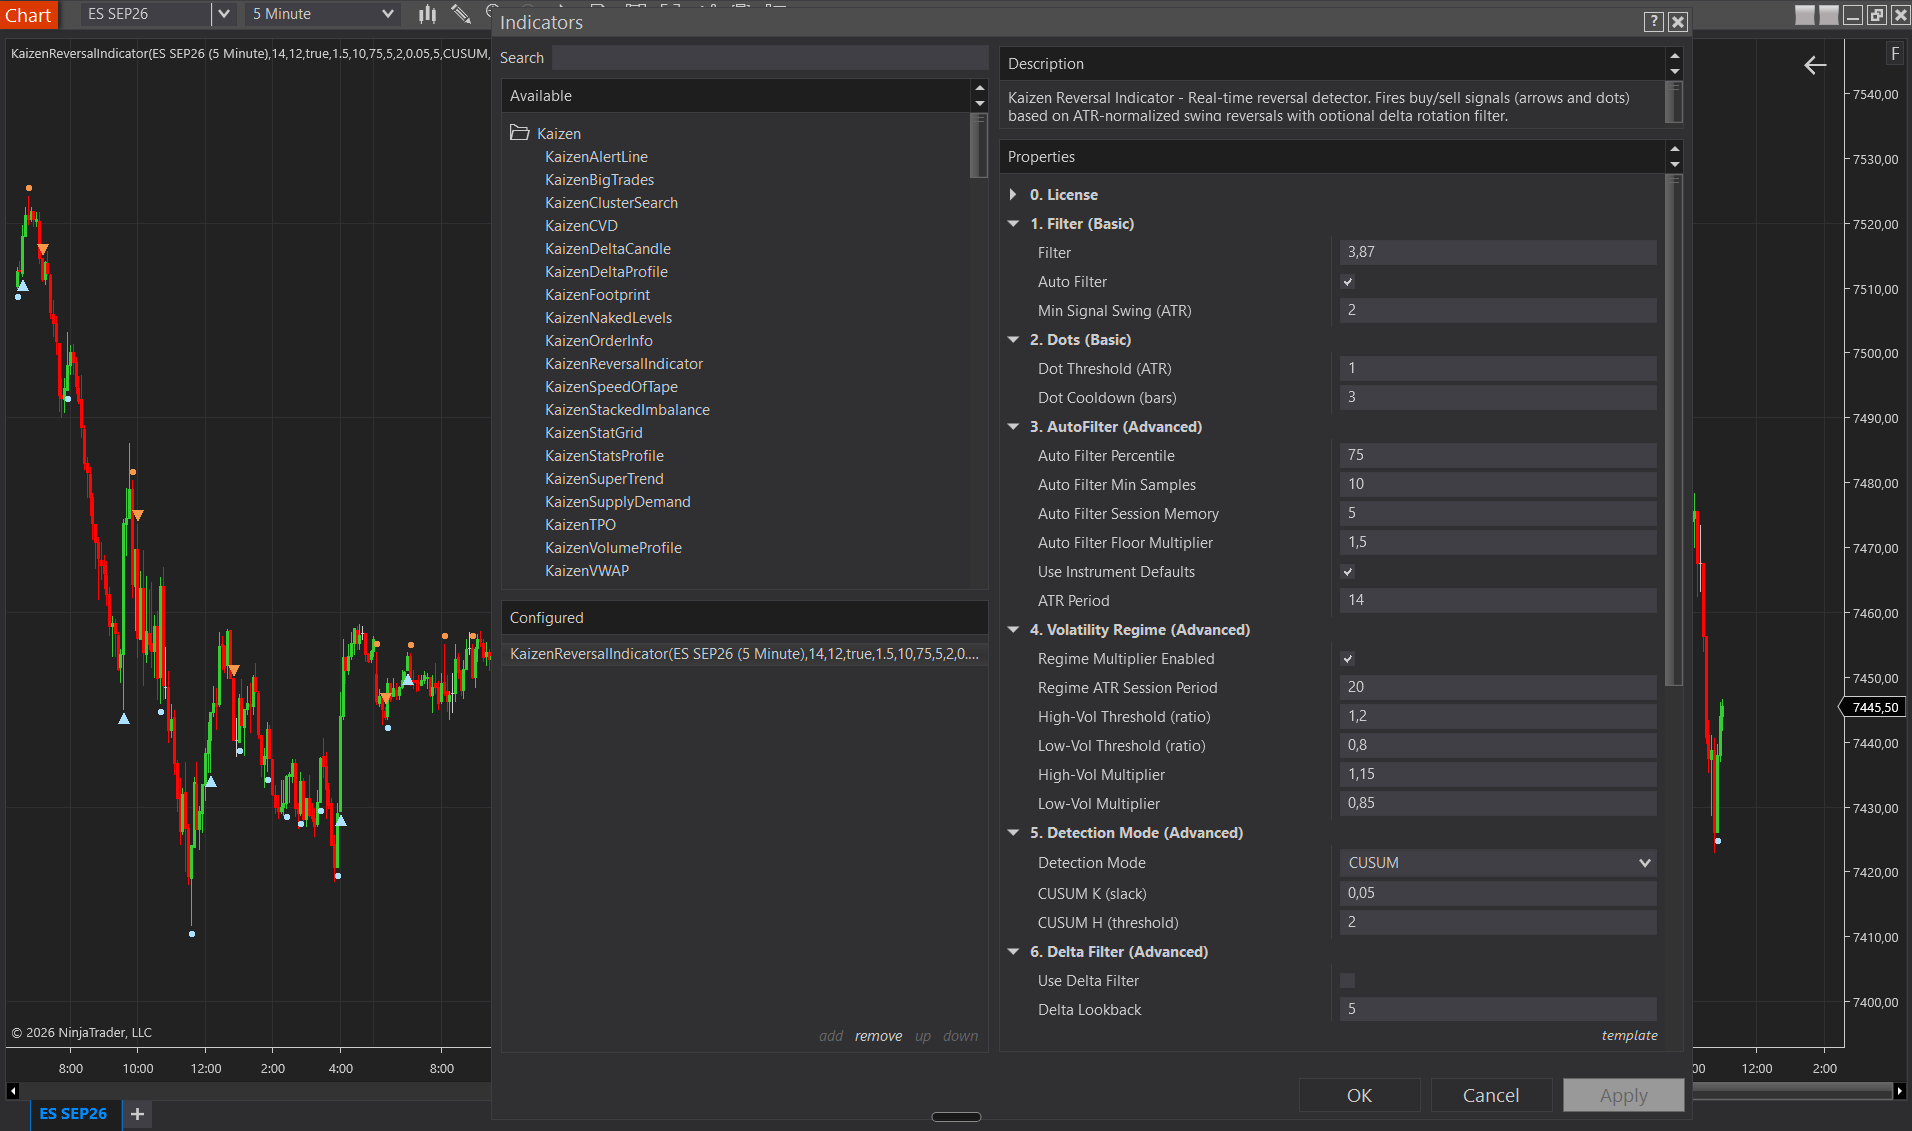Select KaizenDeltaProfile indicator

[x=606, y=272]
